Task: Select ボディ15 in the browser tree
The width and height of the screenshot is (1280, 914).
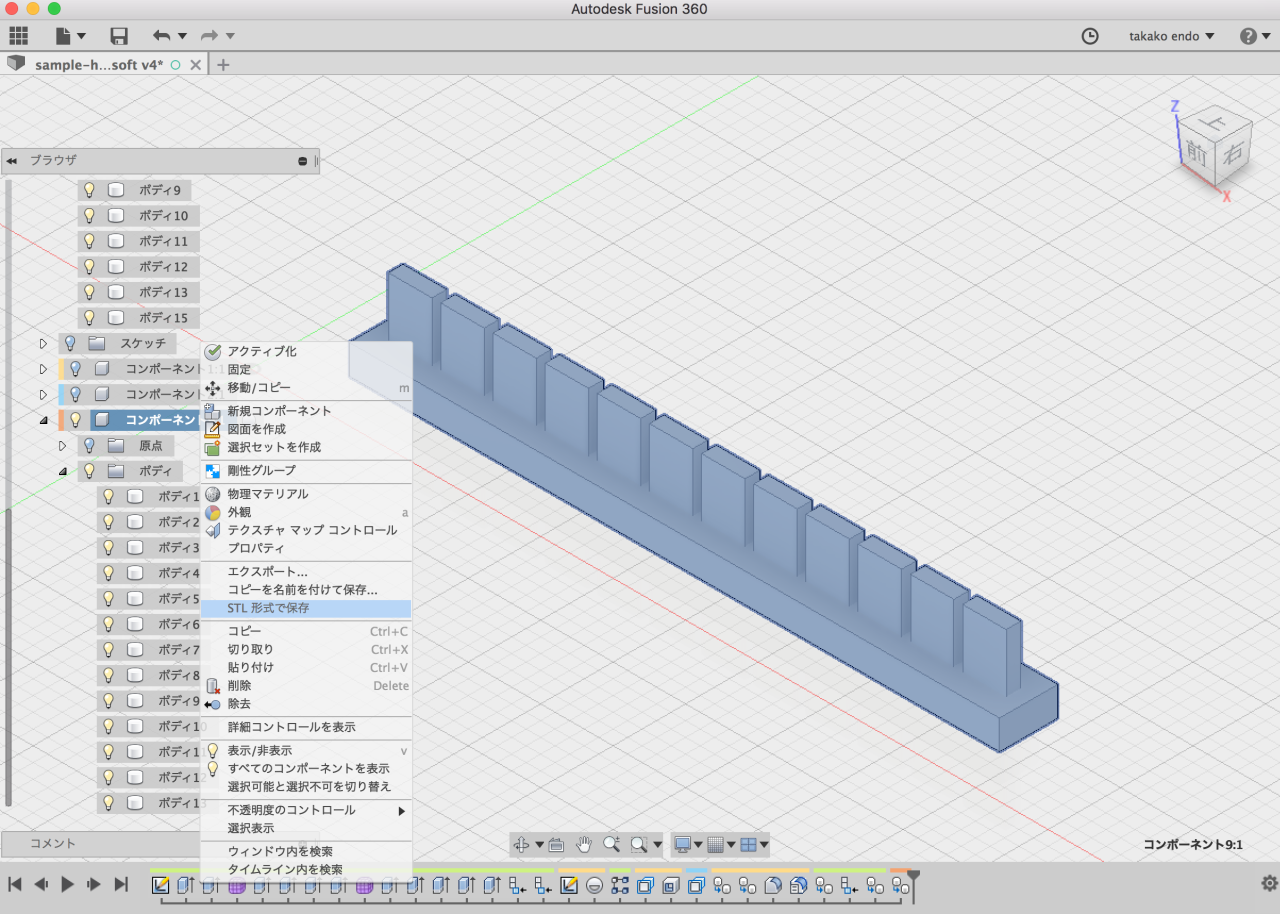Action: tap(163, 318)
